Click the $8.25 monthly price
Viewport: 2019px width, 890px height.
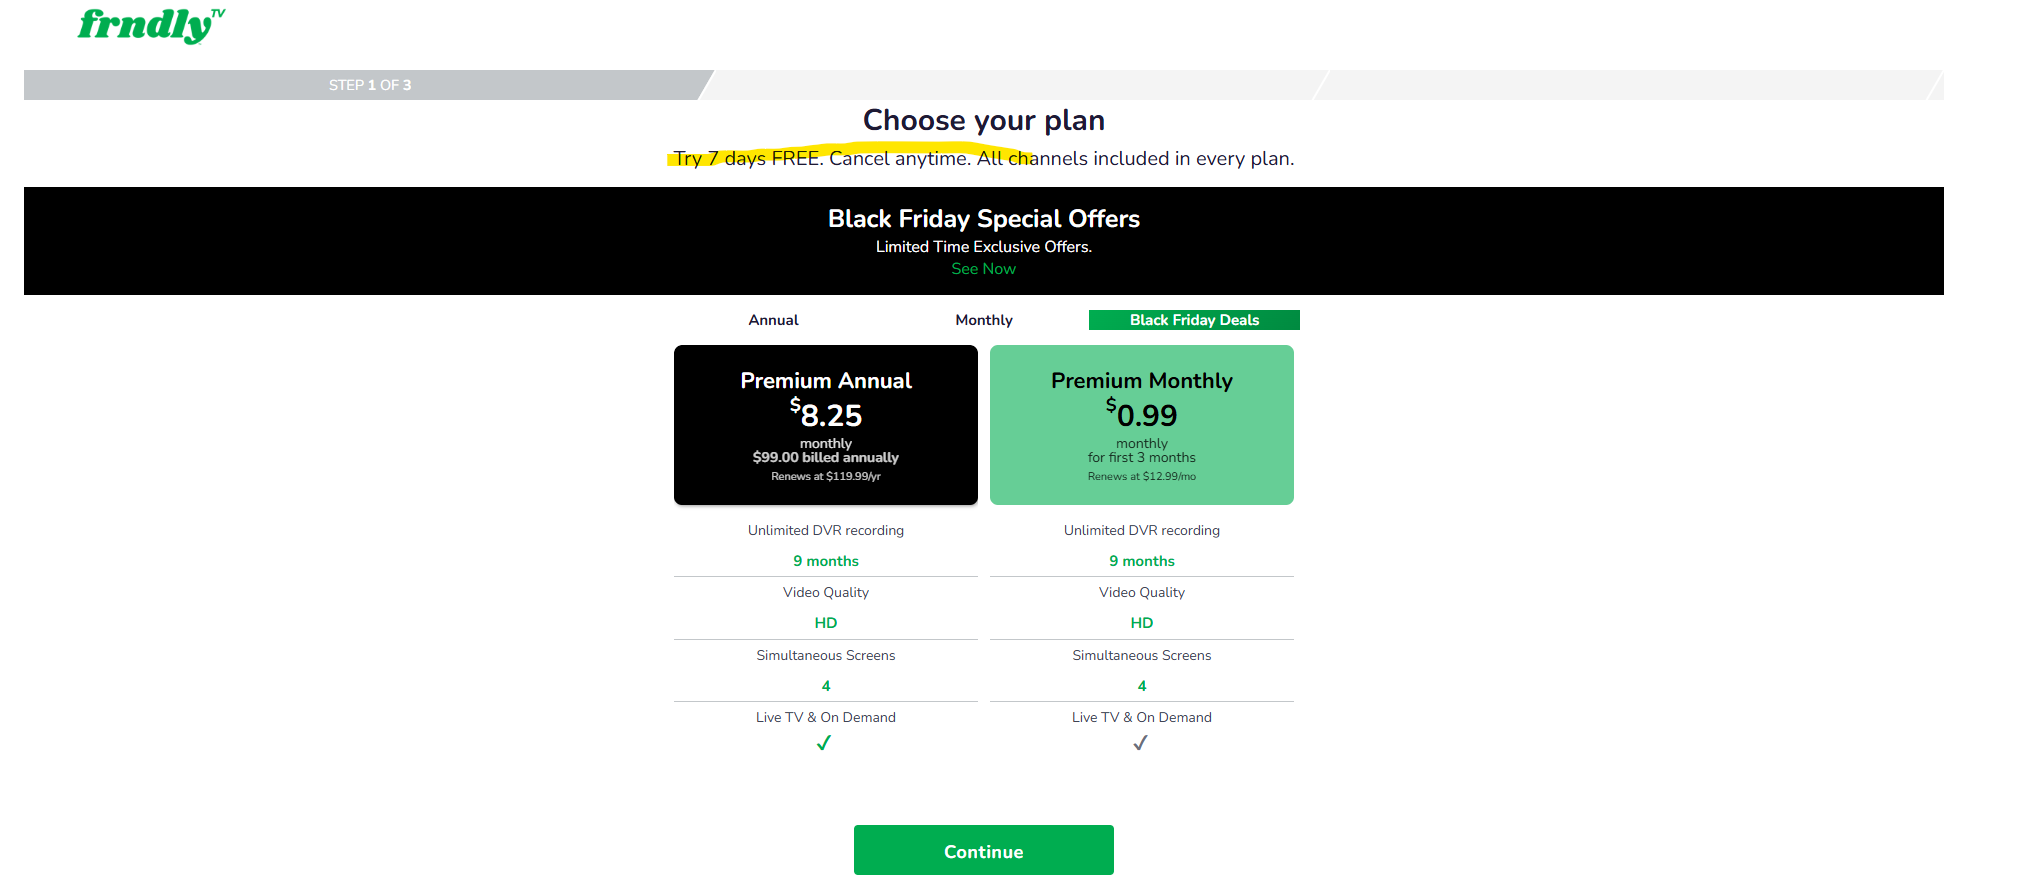825,415
